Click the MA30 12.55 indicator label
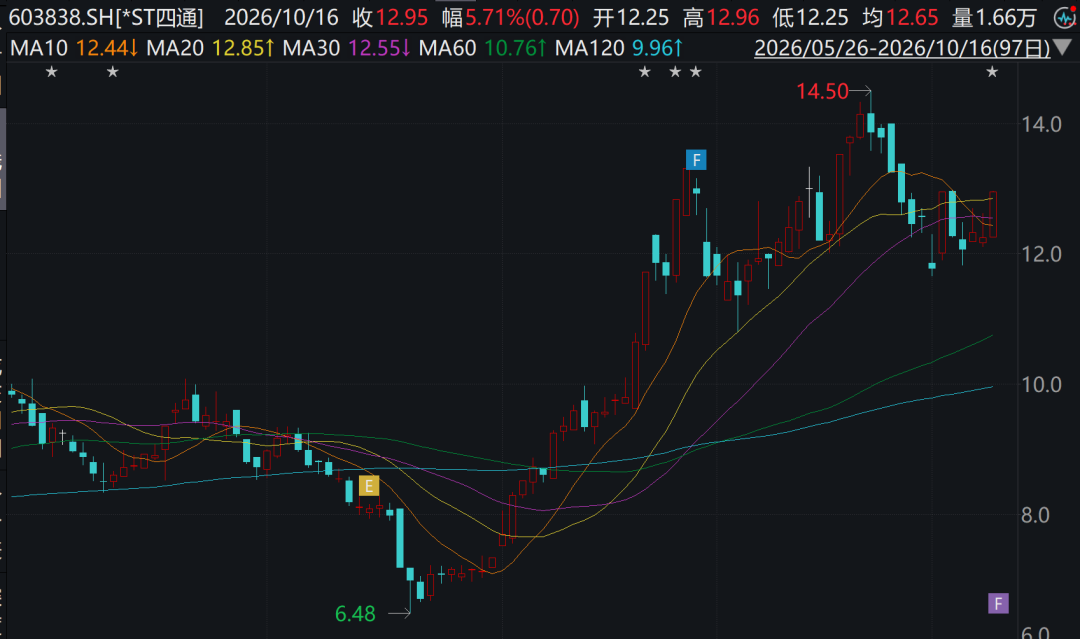Screen dimensions: 1080x639 [346, 48]
